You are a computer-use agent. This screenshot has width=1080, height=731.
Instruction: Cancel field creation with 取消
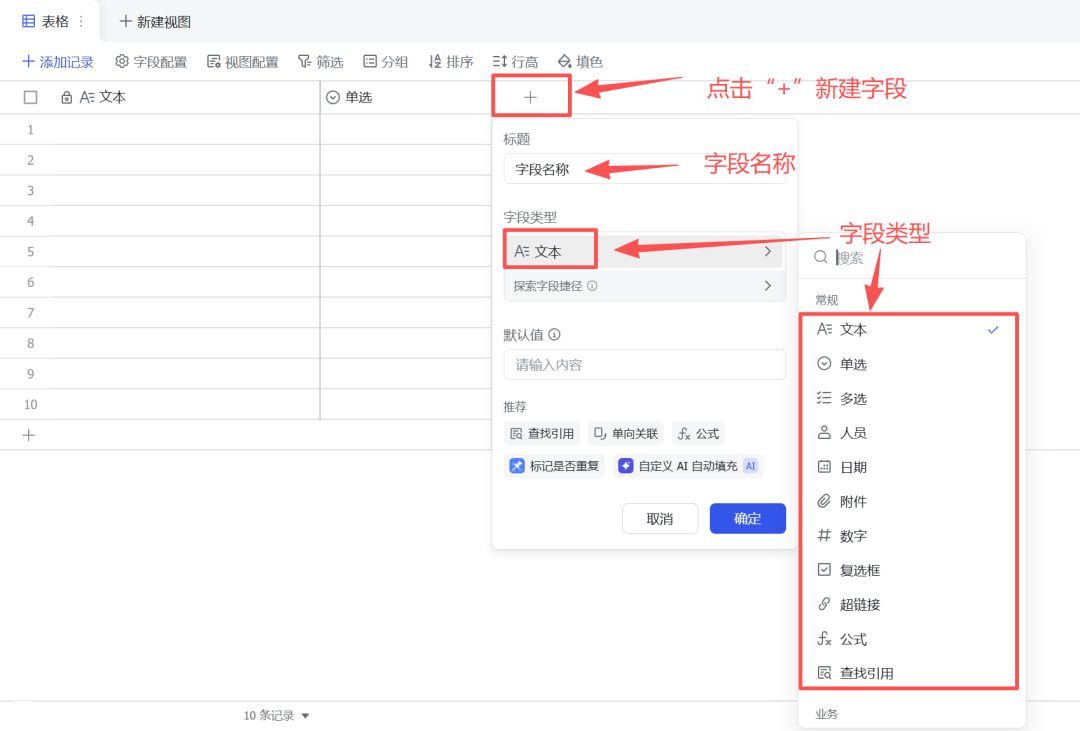[x=660, y=518]
